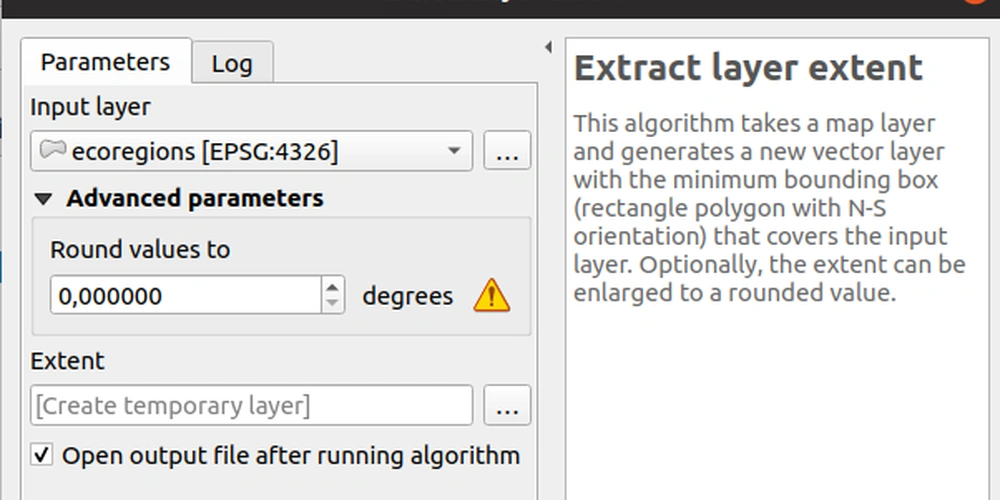Decrease the Round values spinner with down arrow
This screenshot has height=500, width=1000.
333,304
